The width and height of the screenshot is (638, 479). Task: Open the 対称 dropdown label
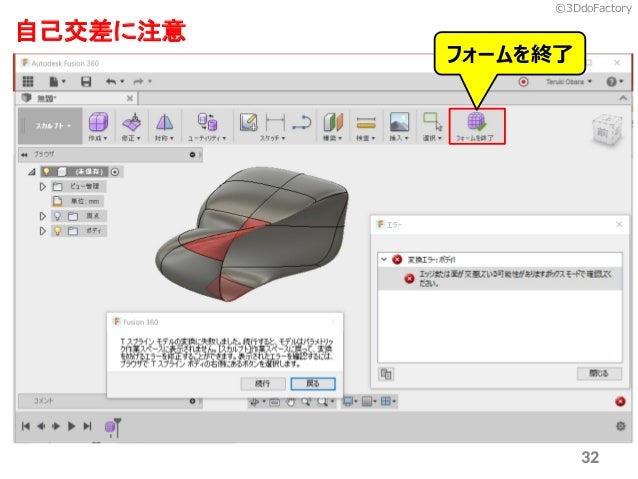[x=164, y=138]
